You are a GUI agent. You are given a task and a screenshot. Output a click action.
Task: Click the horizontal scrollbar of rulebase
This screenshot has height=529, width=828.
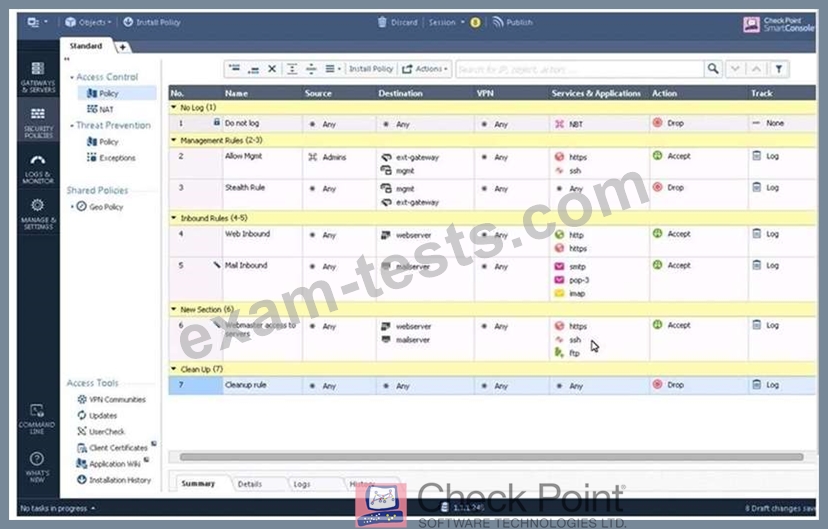pyautogui.click(x=492, y=457)
